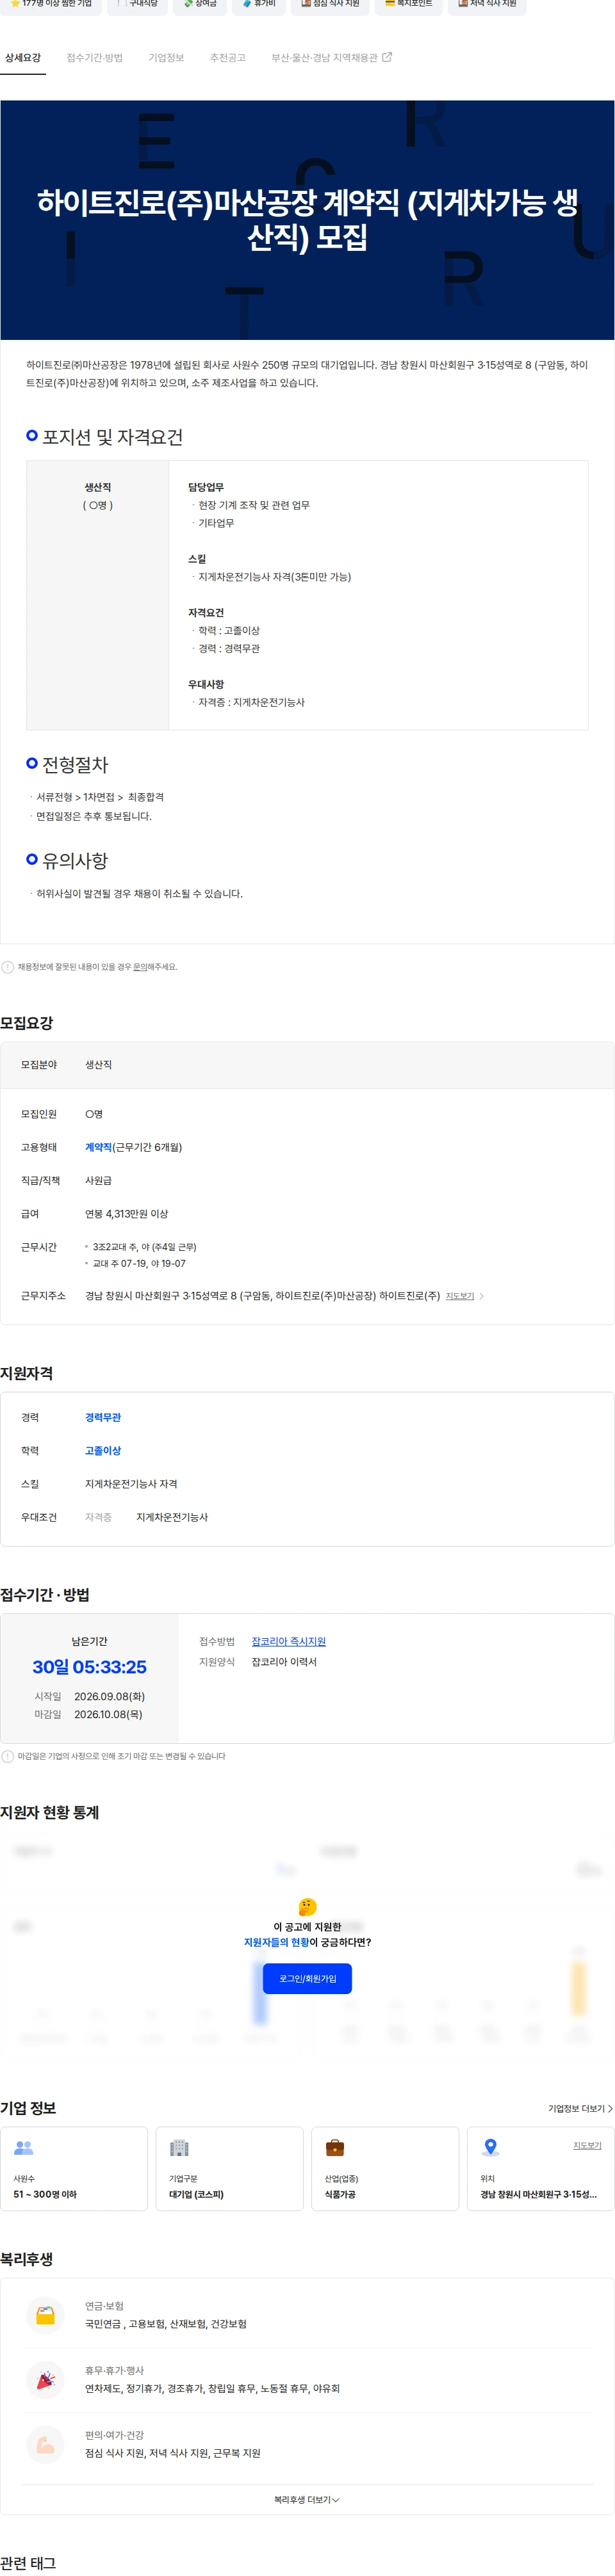
Task: Select the 상세요강 tab
Action: tap(22, 58)
